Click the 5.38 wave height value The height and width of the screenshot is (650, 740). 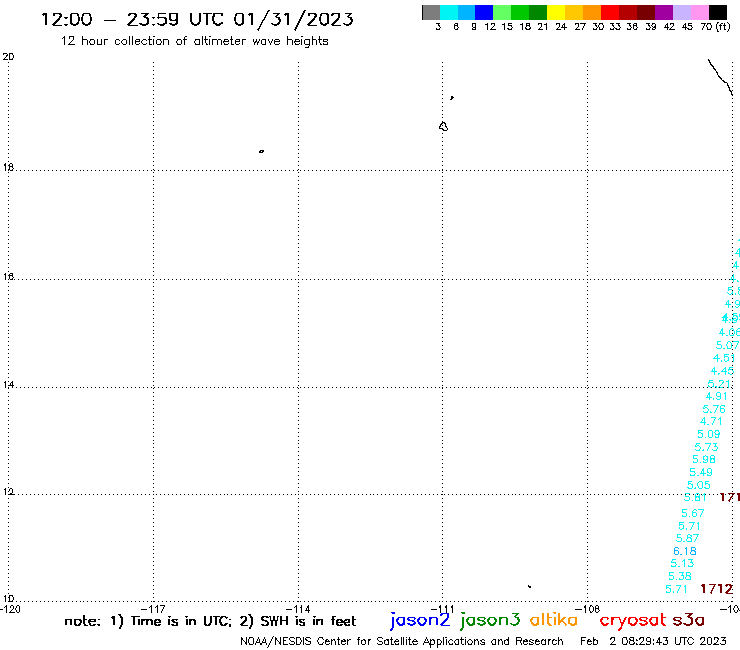pos(680,576)
